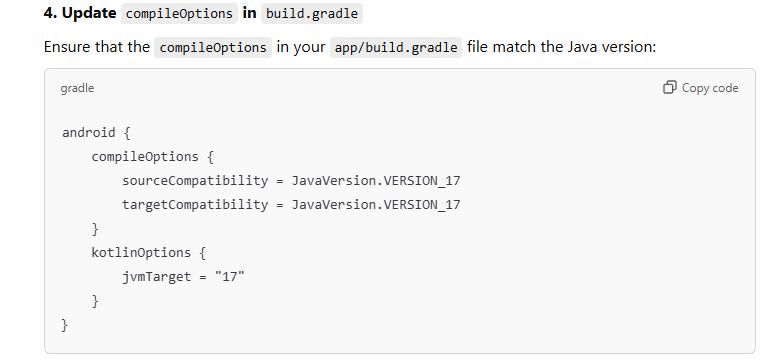Click the "4. Update" heading text

pyautogui.click(x=80, y=13)
